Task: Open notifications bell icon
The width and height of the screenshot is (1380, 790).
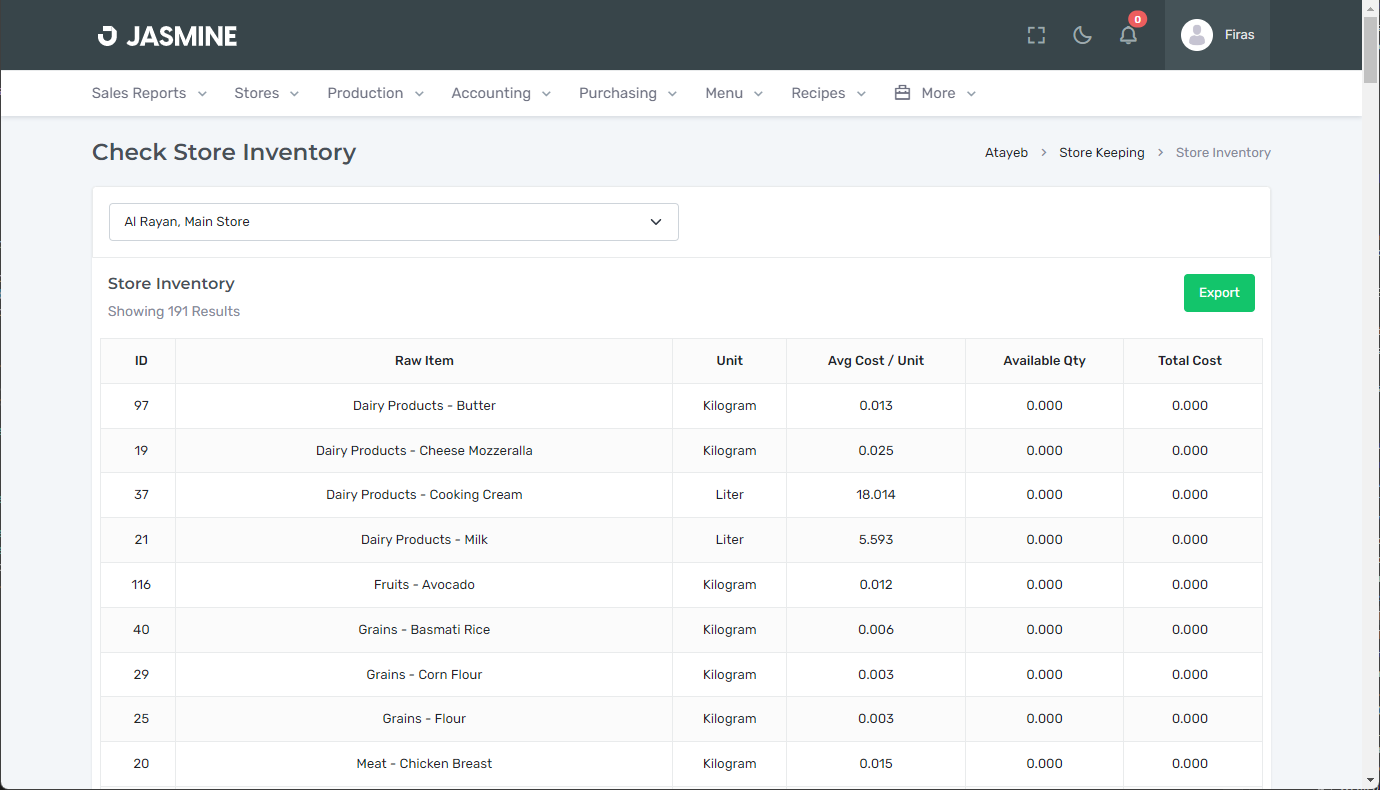Action: (x=1128, y=36)
